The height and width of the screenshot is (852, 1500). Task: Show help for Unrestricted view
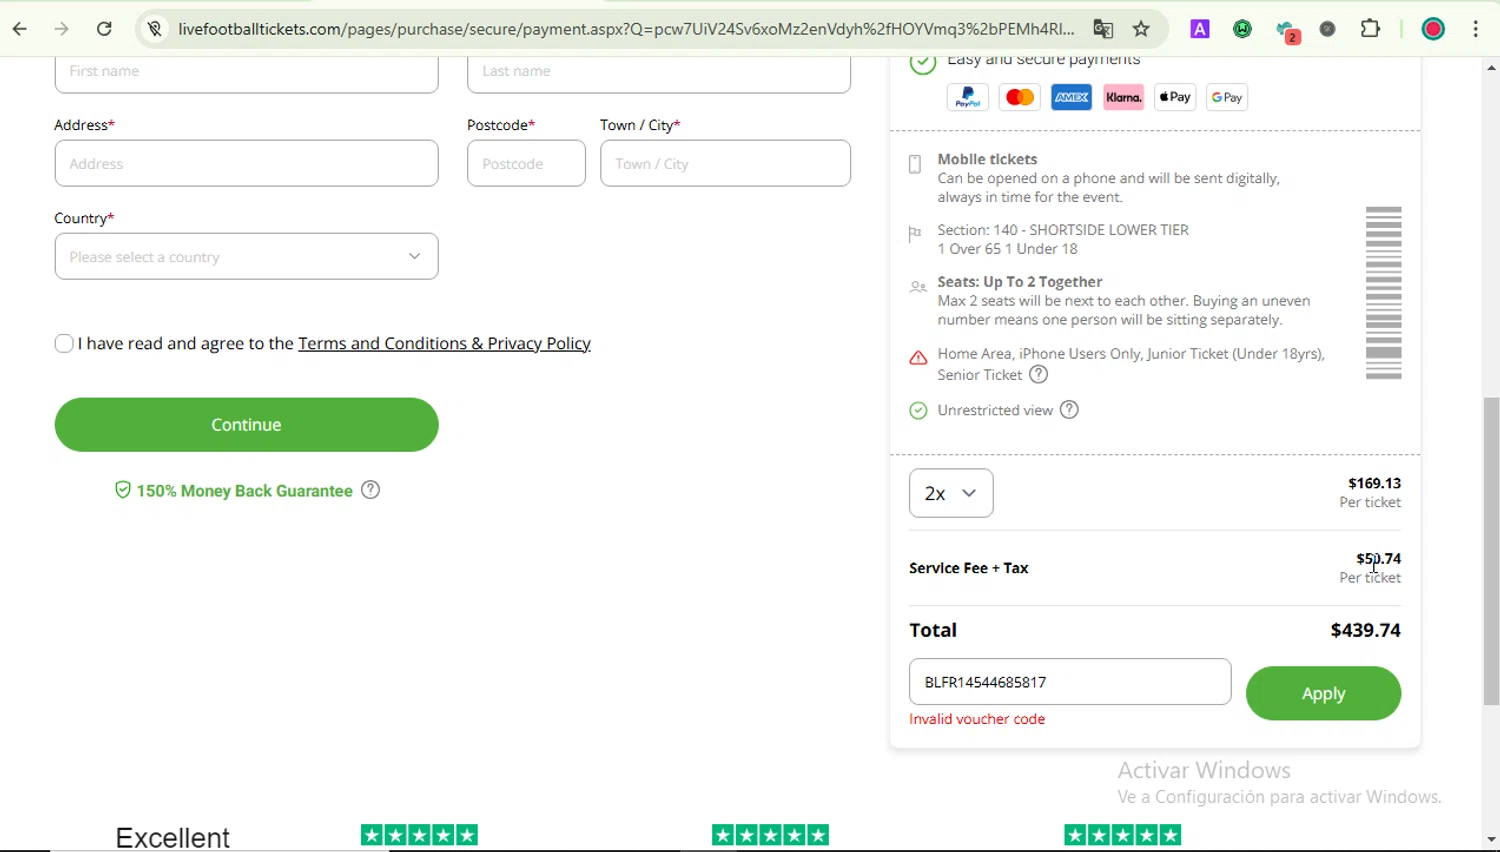click(x=1070, y=410)
